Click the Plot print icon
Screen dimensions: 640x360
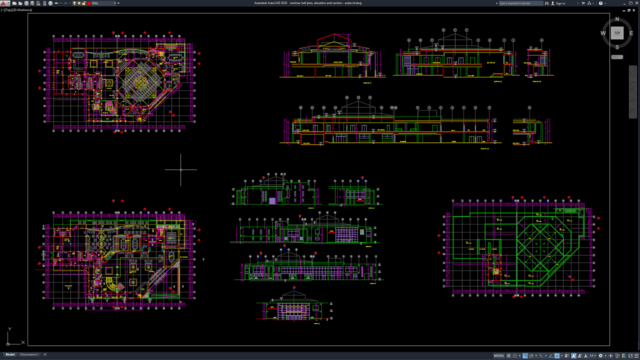(50, 3)
